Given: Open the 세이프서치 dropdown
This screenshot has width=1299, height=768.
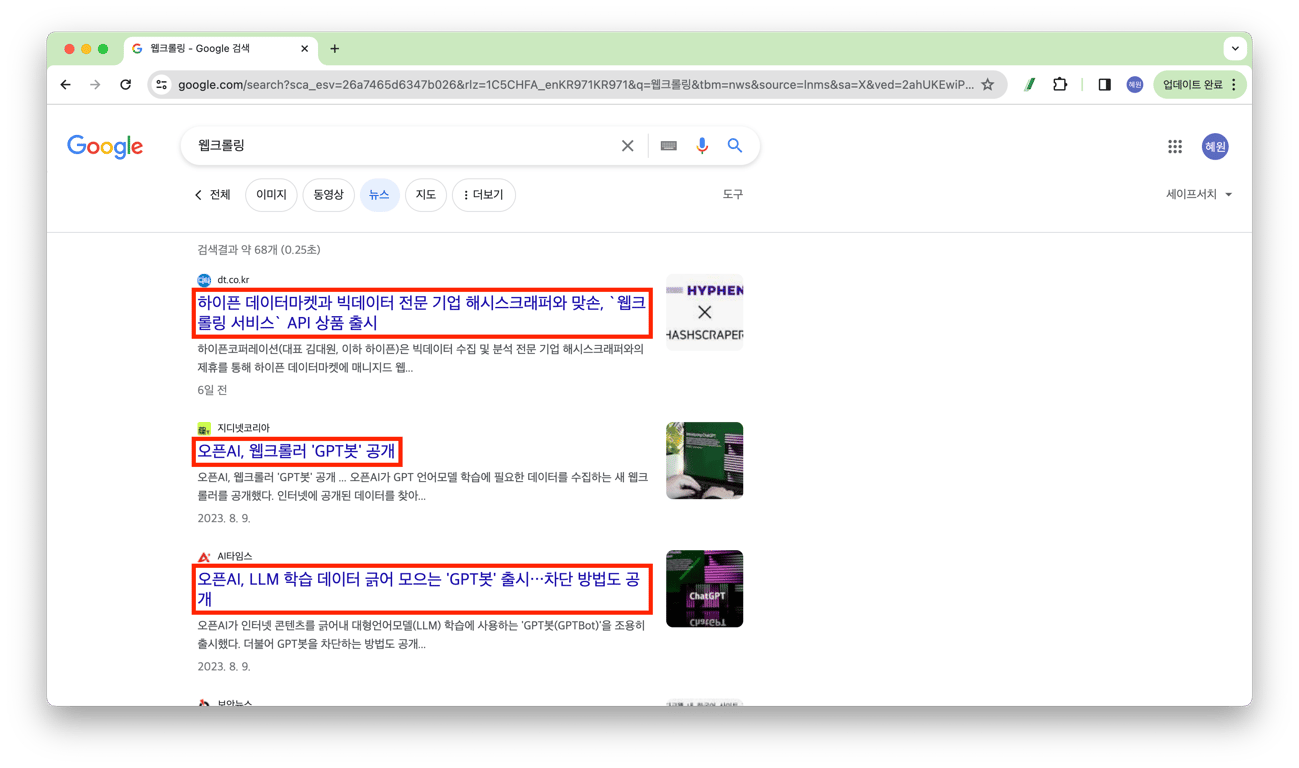Looking at the screenshot, I should (x=1199, y=195).
